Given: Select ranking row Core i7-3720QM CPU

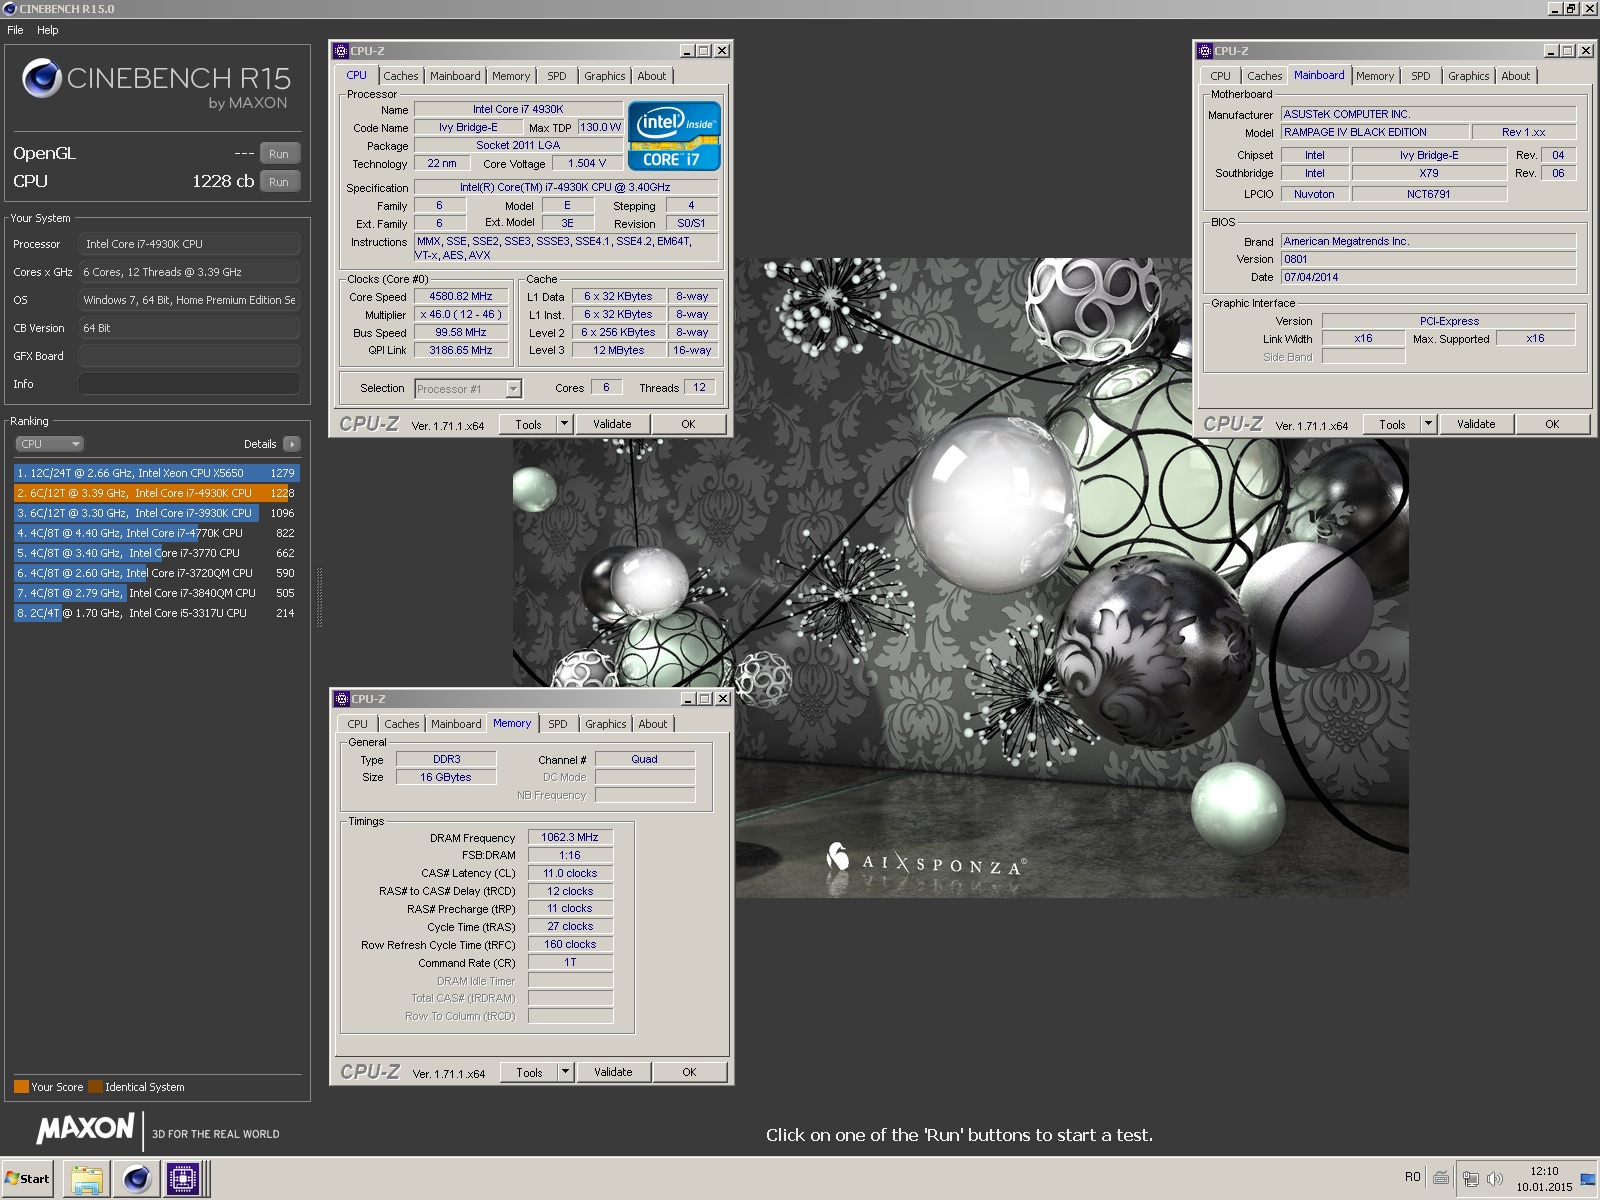Looking at the screenshot, I should tap(157, 573).
